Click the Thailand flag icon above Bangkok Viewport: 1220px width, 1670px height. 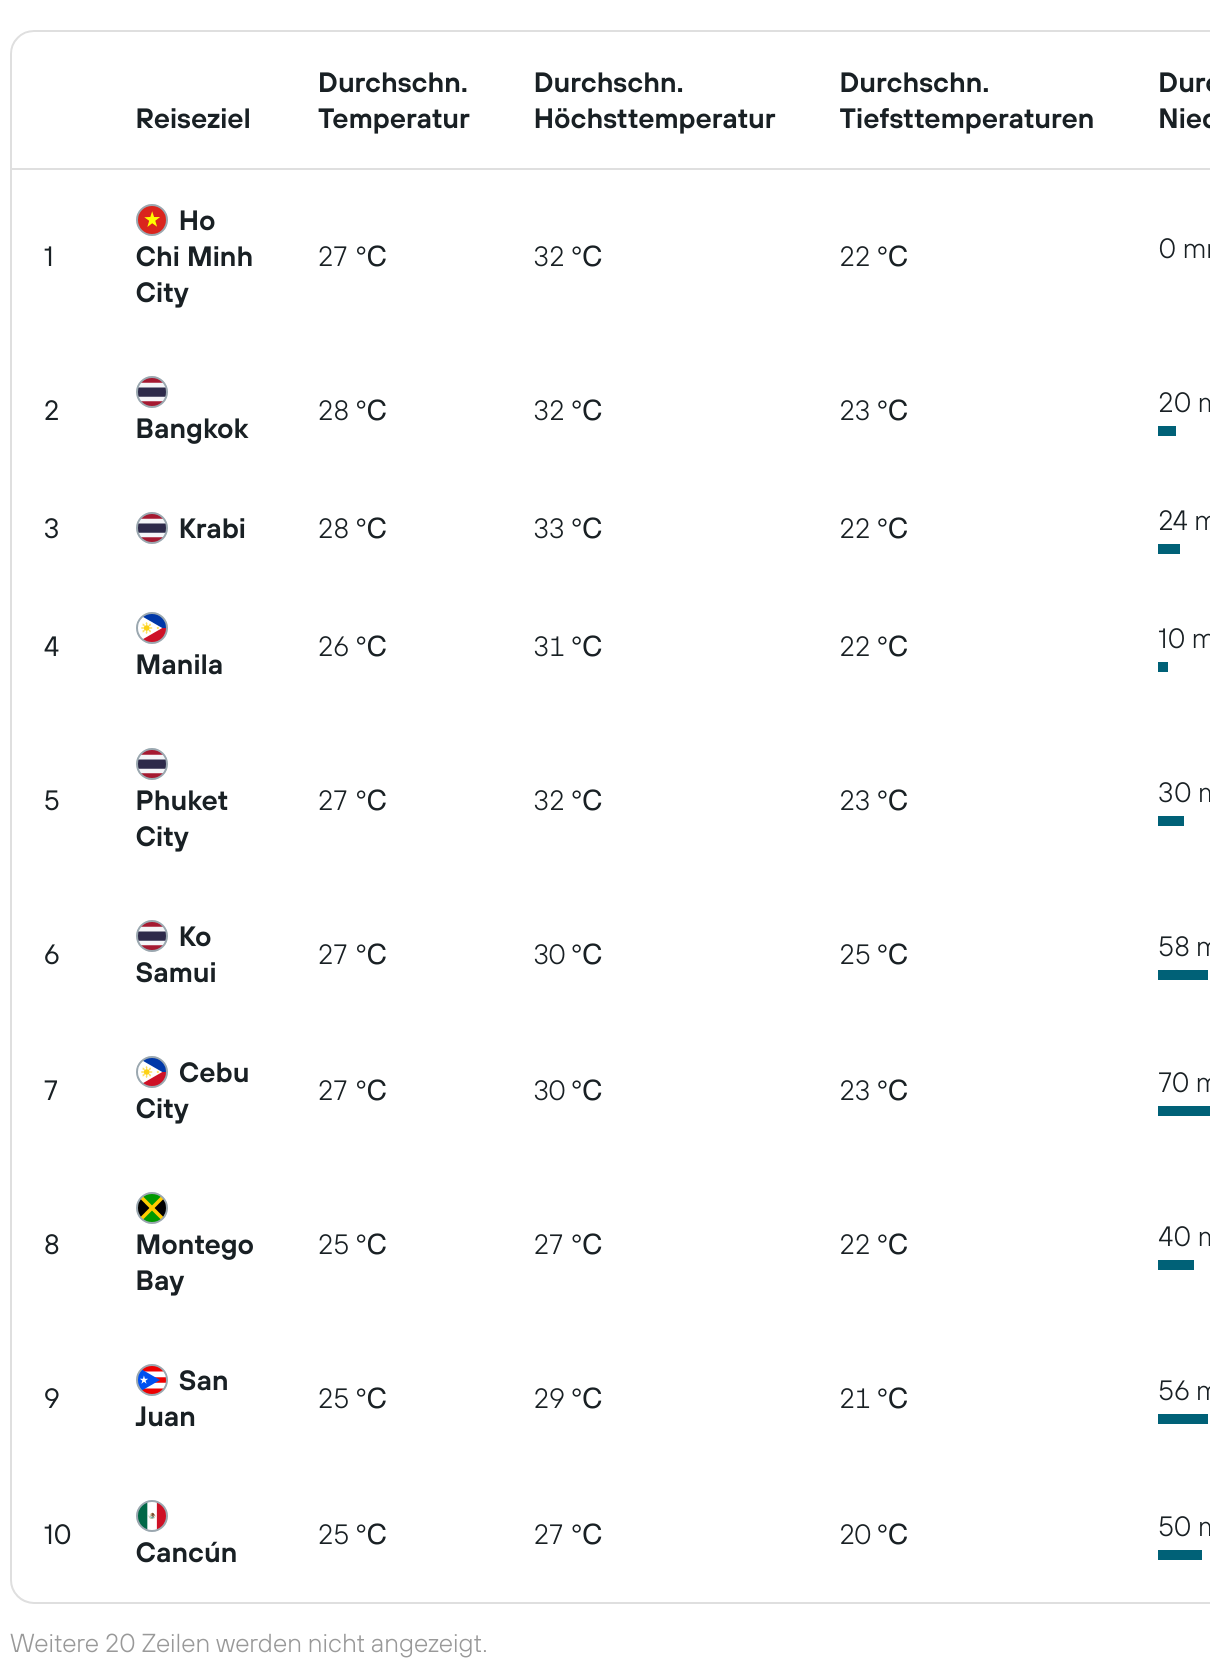(x=152, y=391)
